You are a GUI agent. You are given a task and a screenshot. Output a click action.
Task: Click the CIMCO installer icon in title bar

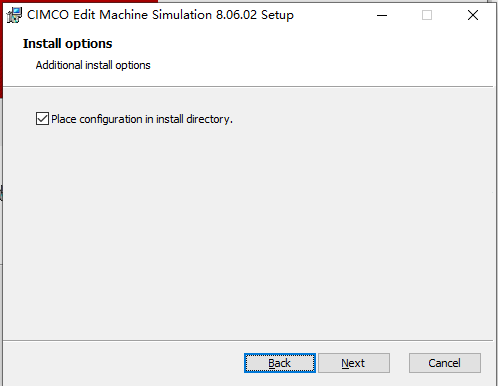[14, 15]
